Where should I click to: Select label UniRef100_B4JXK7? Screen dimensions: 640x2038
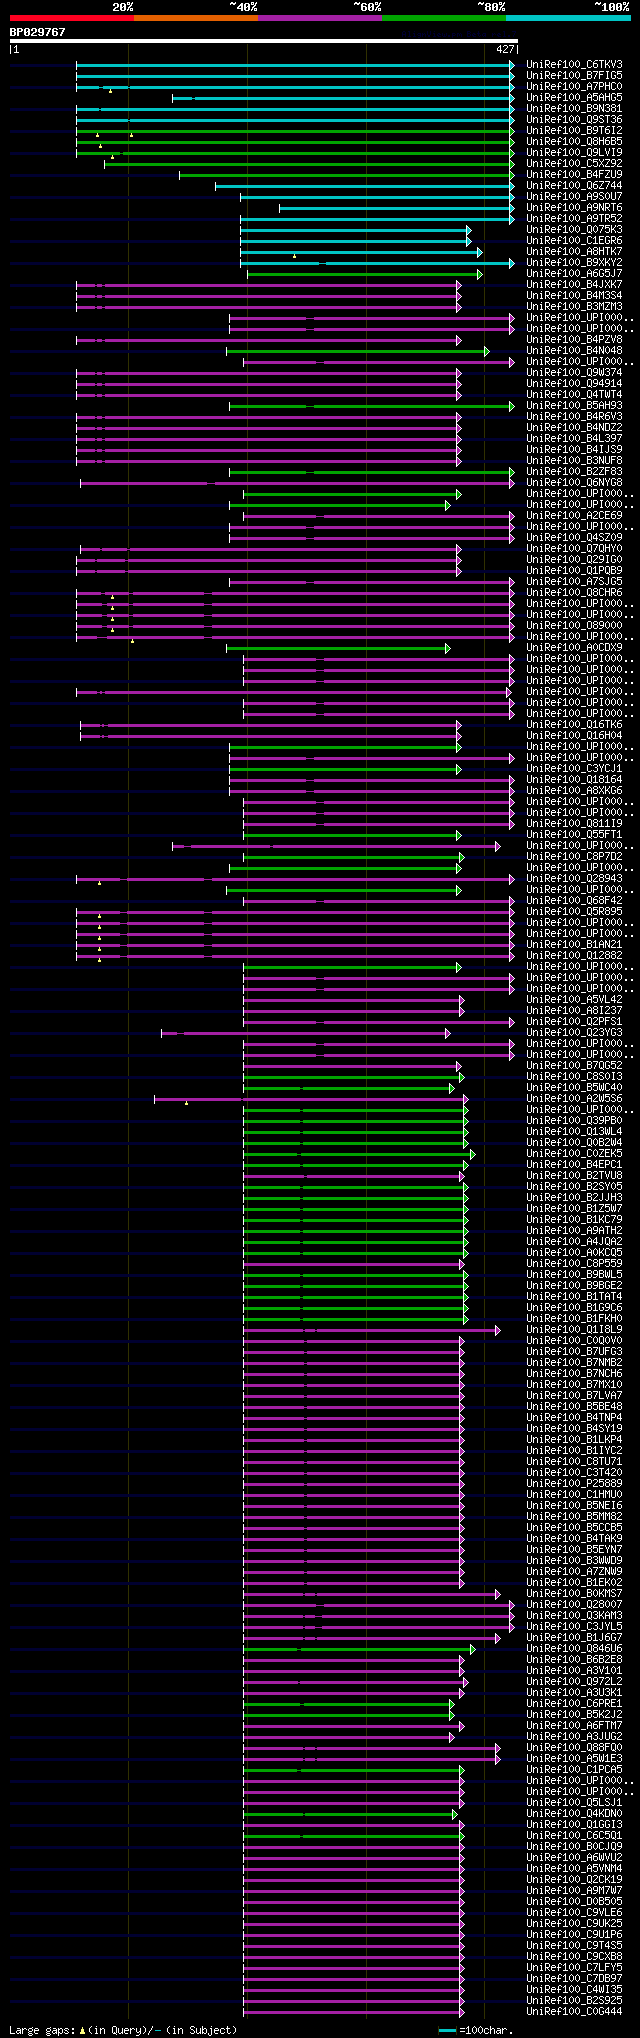[574, 285]
